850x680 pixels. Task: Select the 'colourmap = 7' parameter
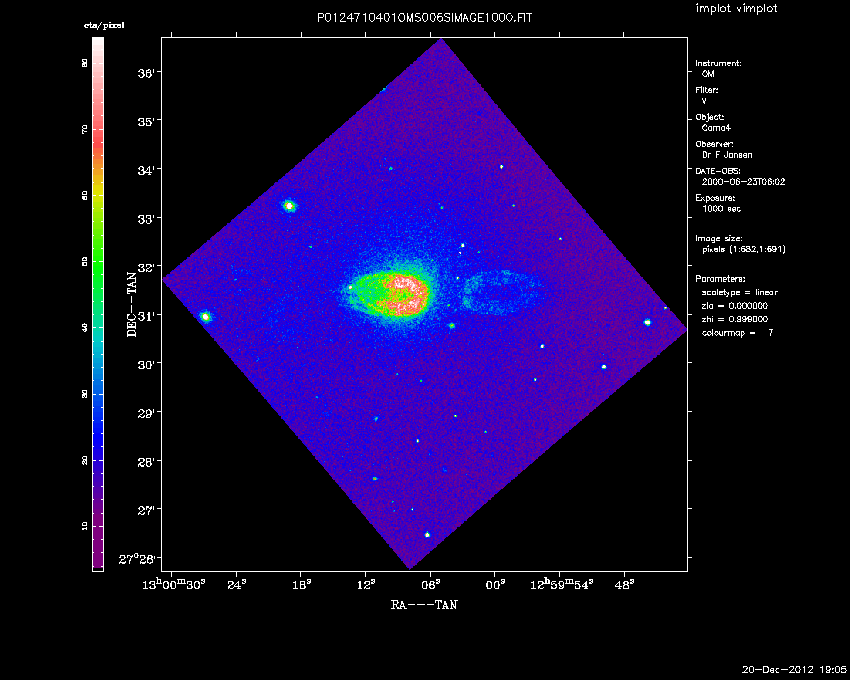tap(738, 333)
